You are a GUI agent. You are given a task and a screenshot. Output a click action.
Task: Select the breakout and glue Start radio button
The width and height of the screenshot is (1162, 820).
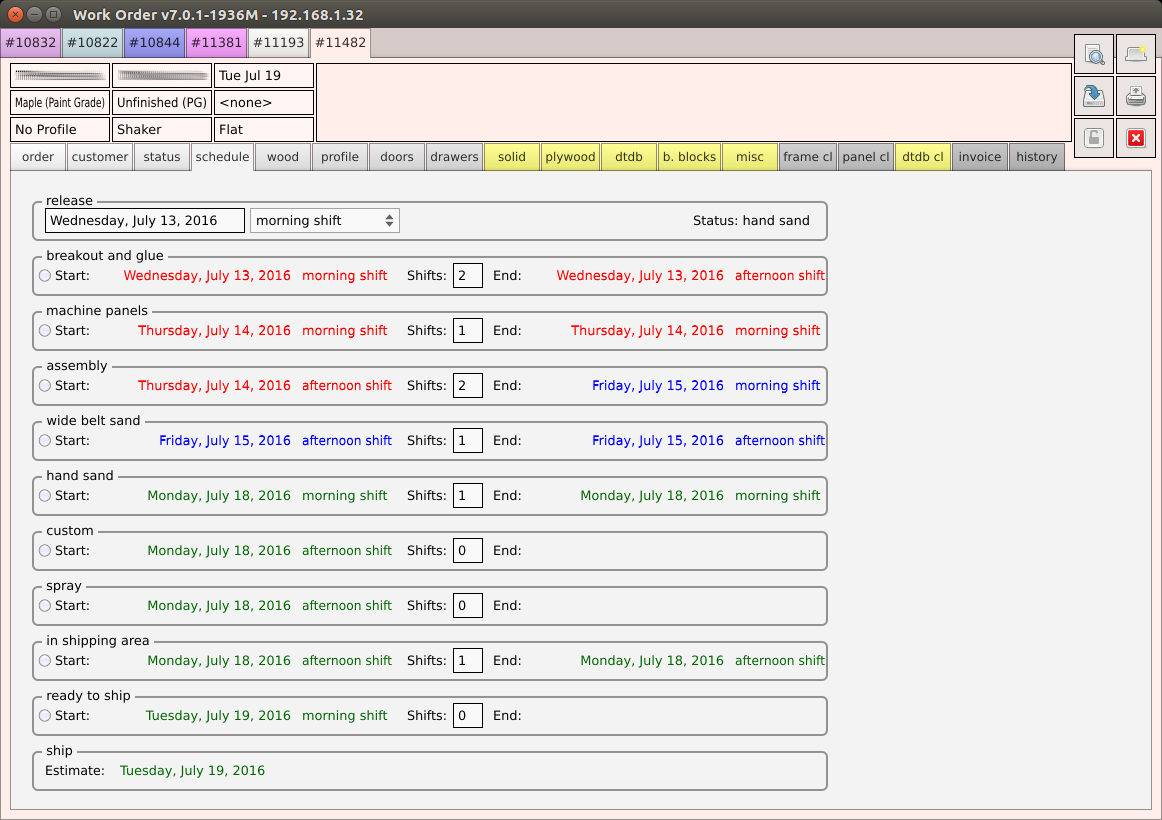click(x=45, y=275)
